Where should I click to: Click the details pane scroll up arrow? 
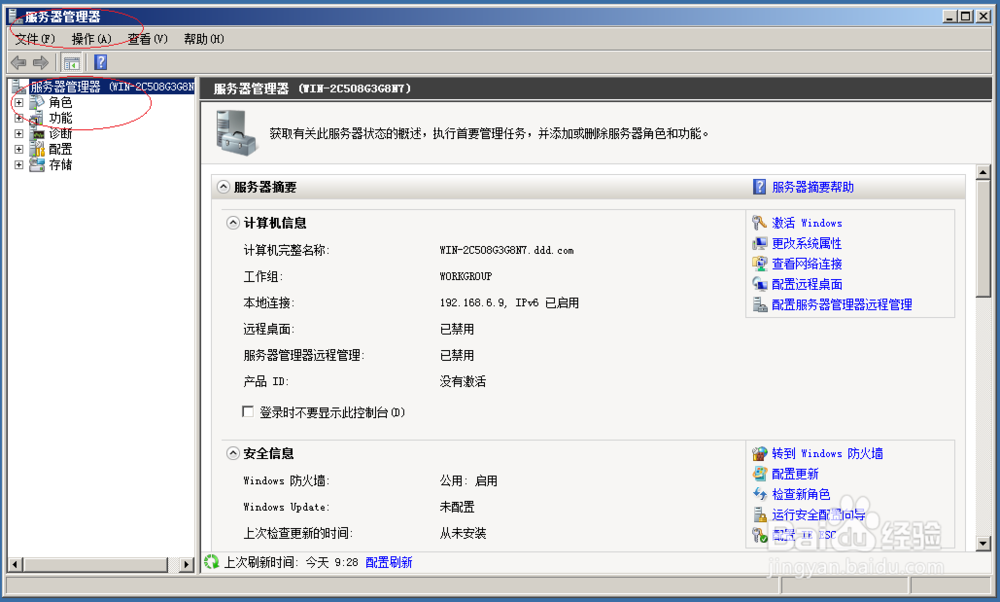click(x=983, y=172)
